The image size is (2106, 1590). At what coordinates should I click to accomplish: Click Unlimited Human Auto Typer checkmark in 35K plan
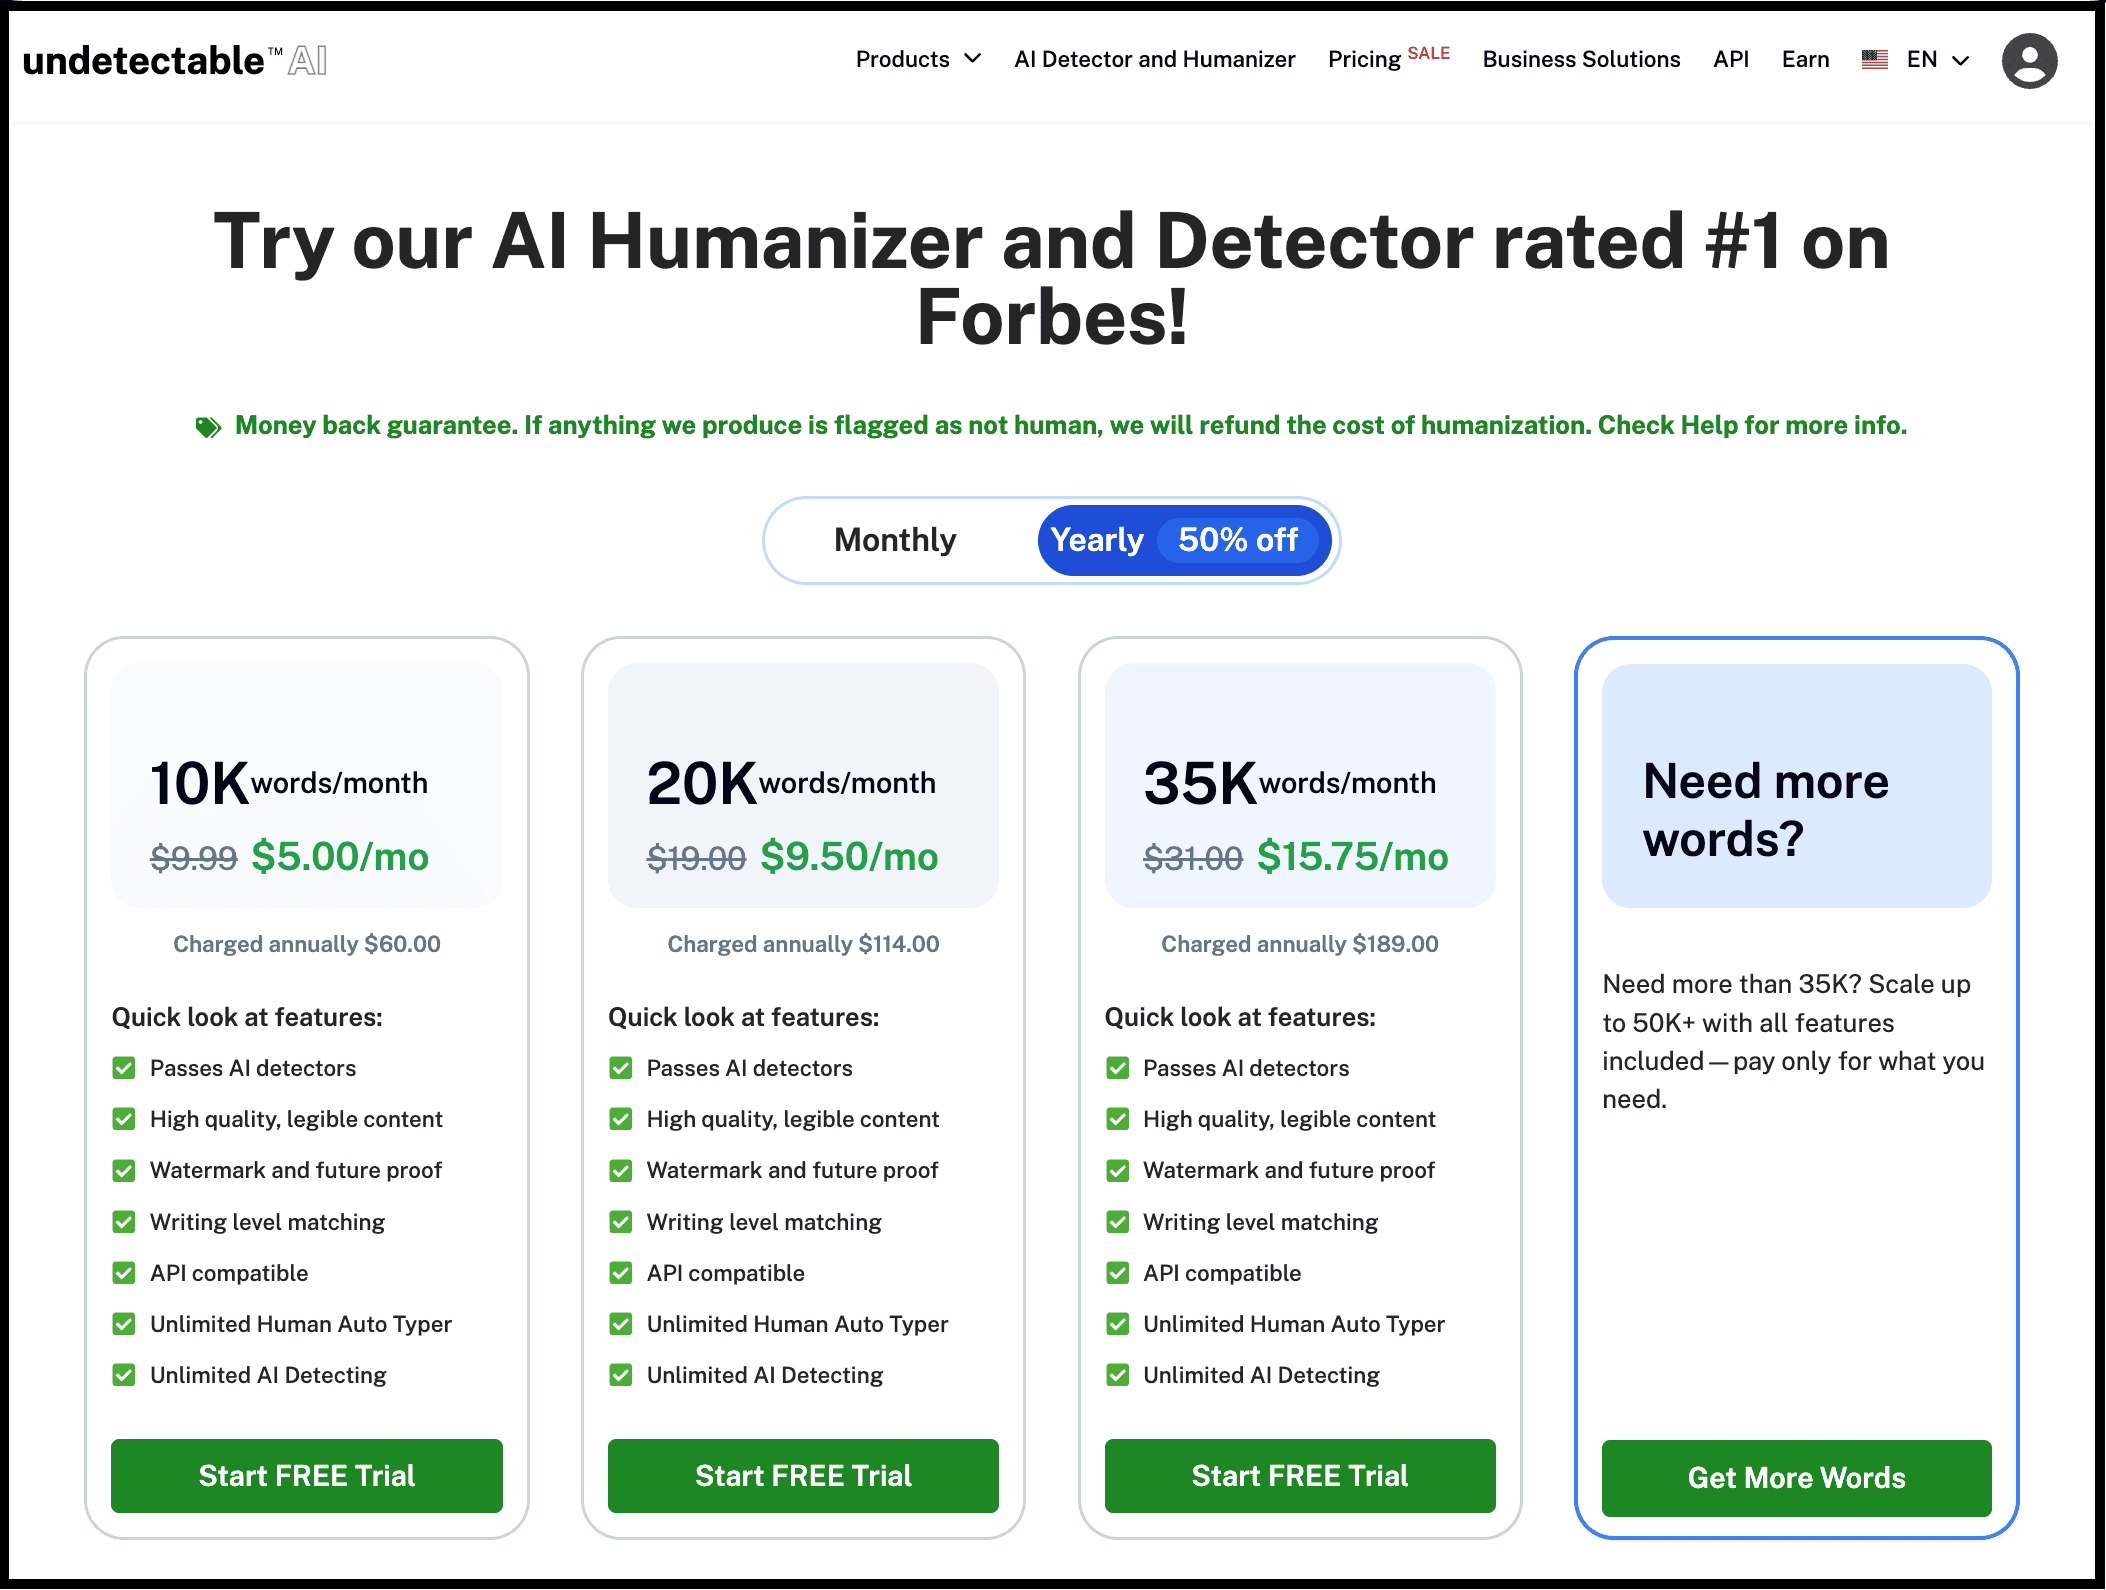coord(1118,1324)
